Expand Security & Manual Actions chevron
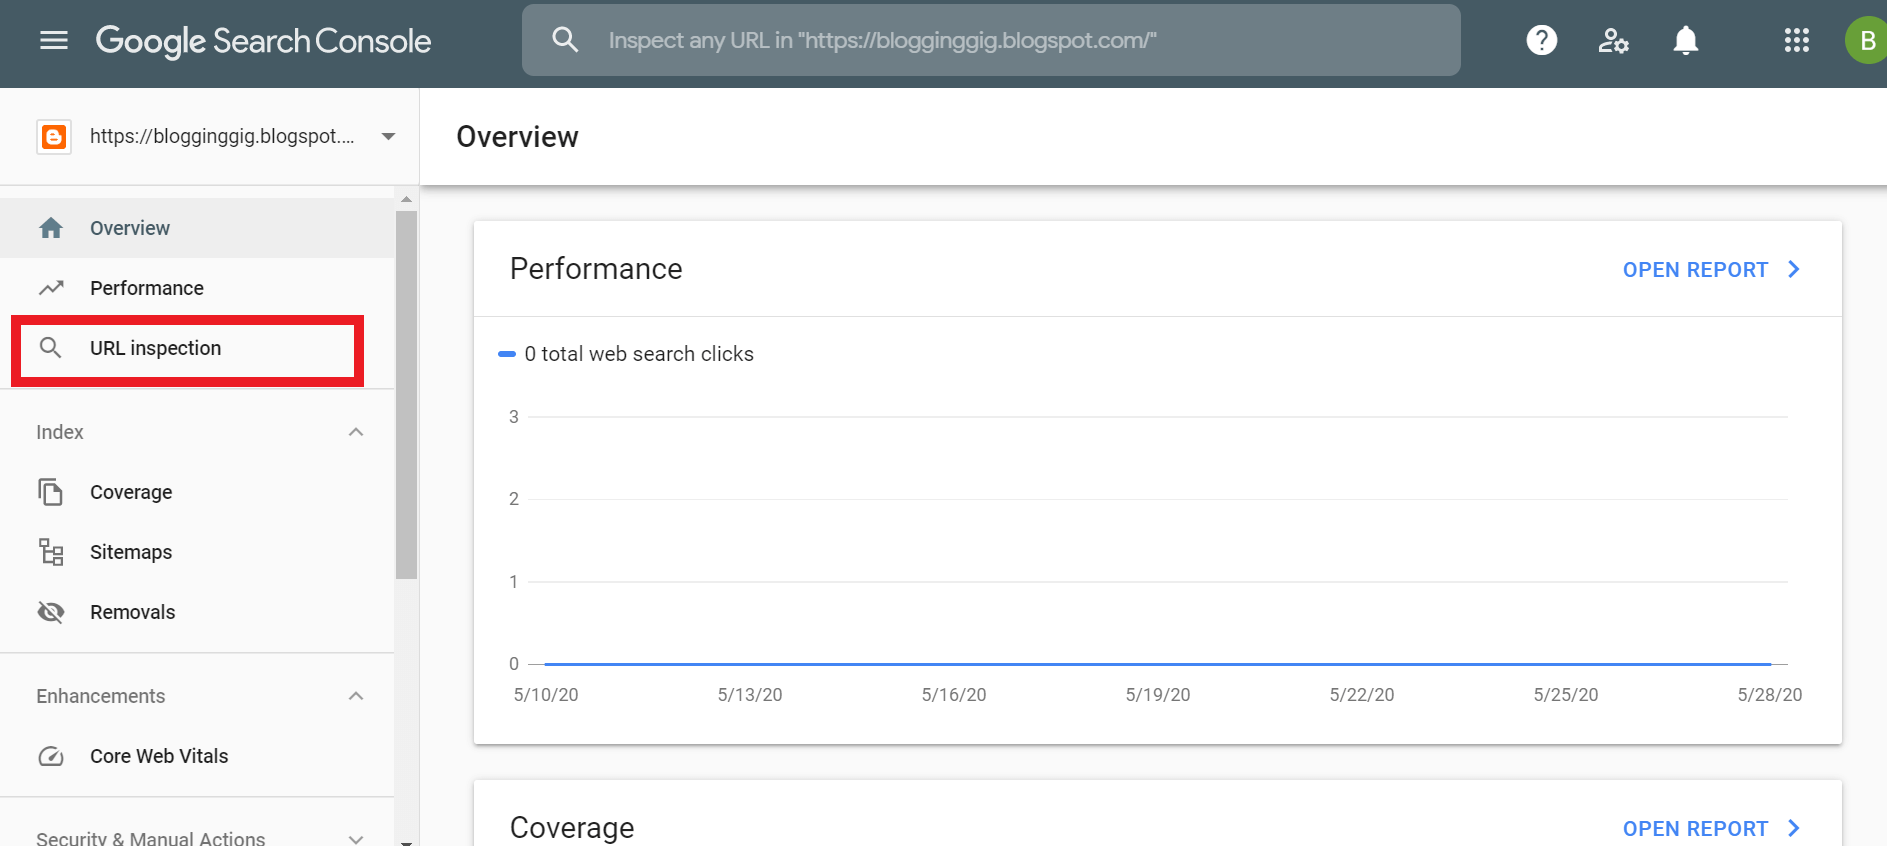Image resolution: width=1887 pixels, height=846 pixels. [x=356, y=839]
